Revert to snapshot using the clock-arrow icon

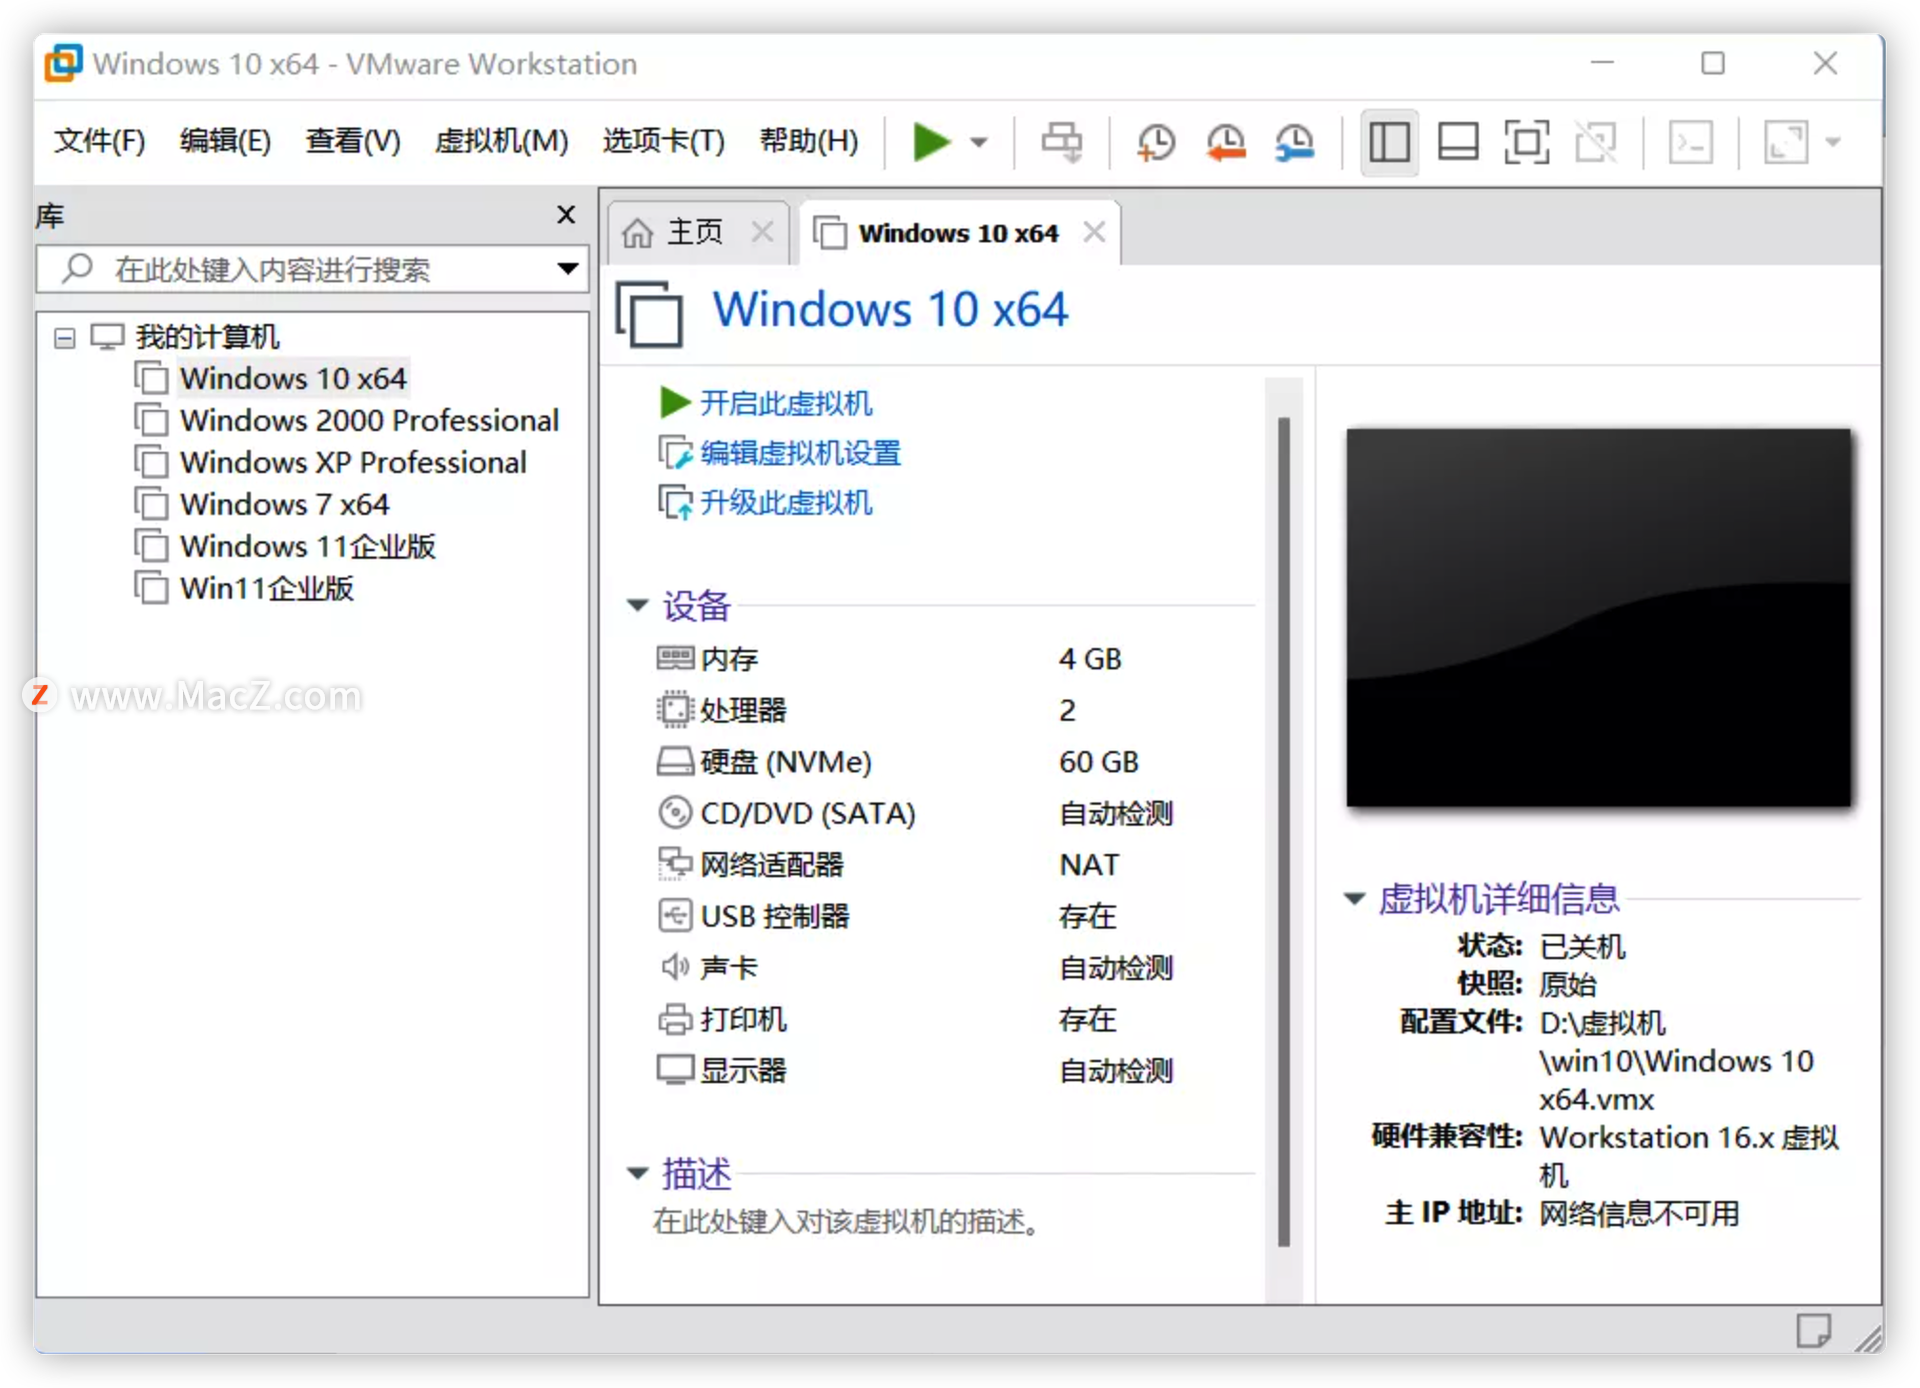tap(1225, 142)
